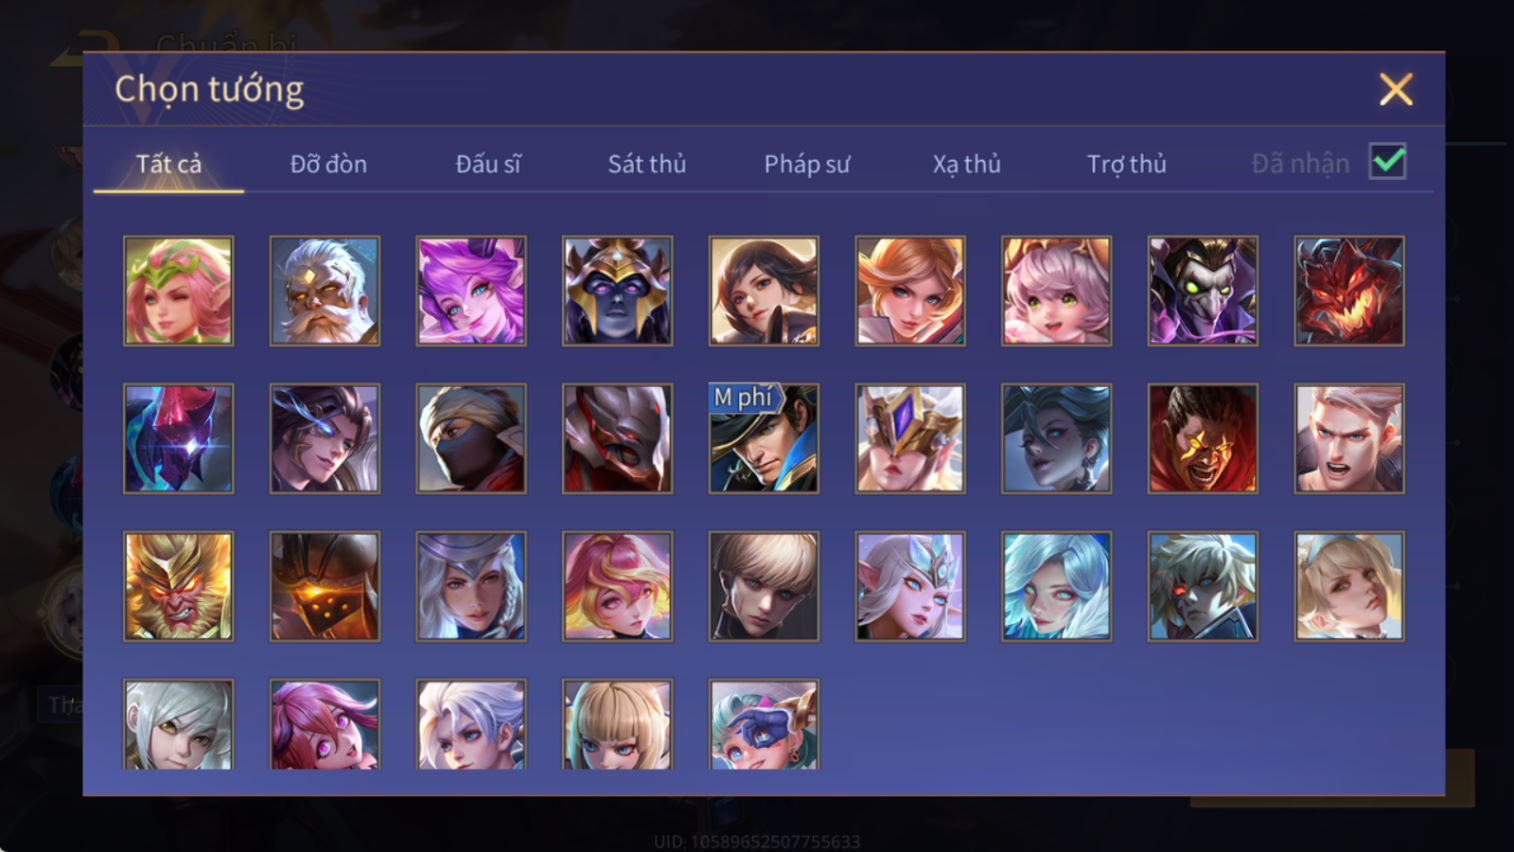Select the purple-haired girl hero portrait
1514x852 pixels.
(471, 291)
